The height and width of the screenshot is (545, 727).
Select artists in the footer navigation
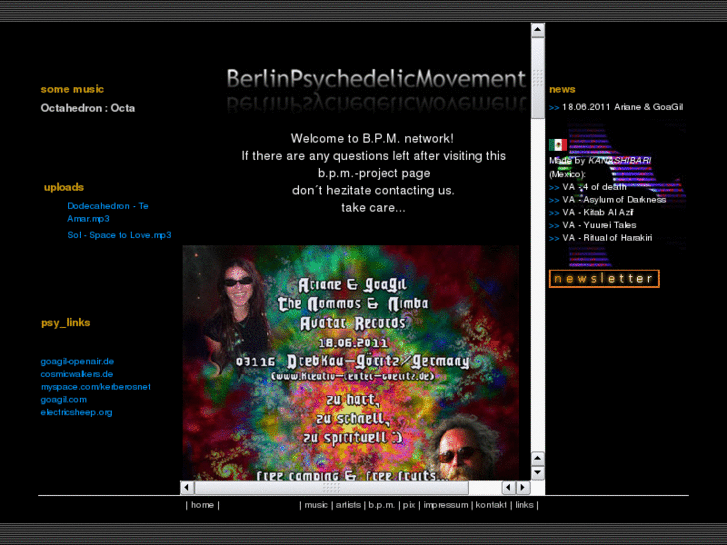(x=348, y=505)
